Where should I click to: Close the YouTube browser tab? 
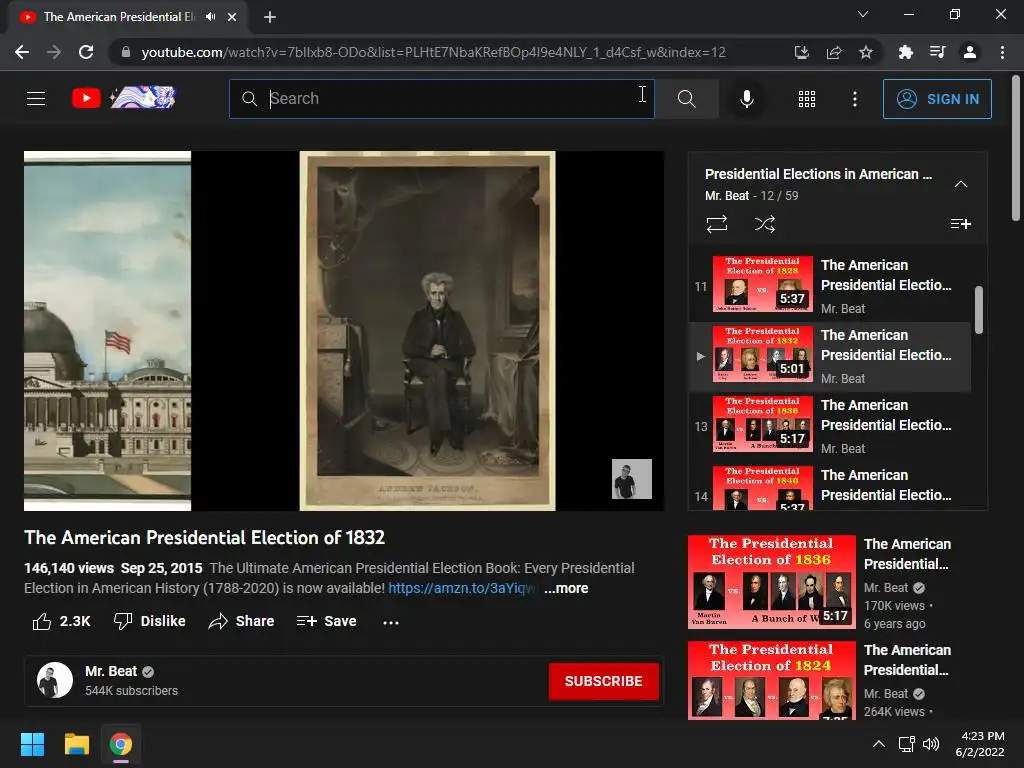[232, 17]
